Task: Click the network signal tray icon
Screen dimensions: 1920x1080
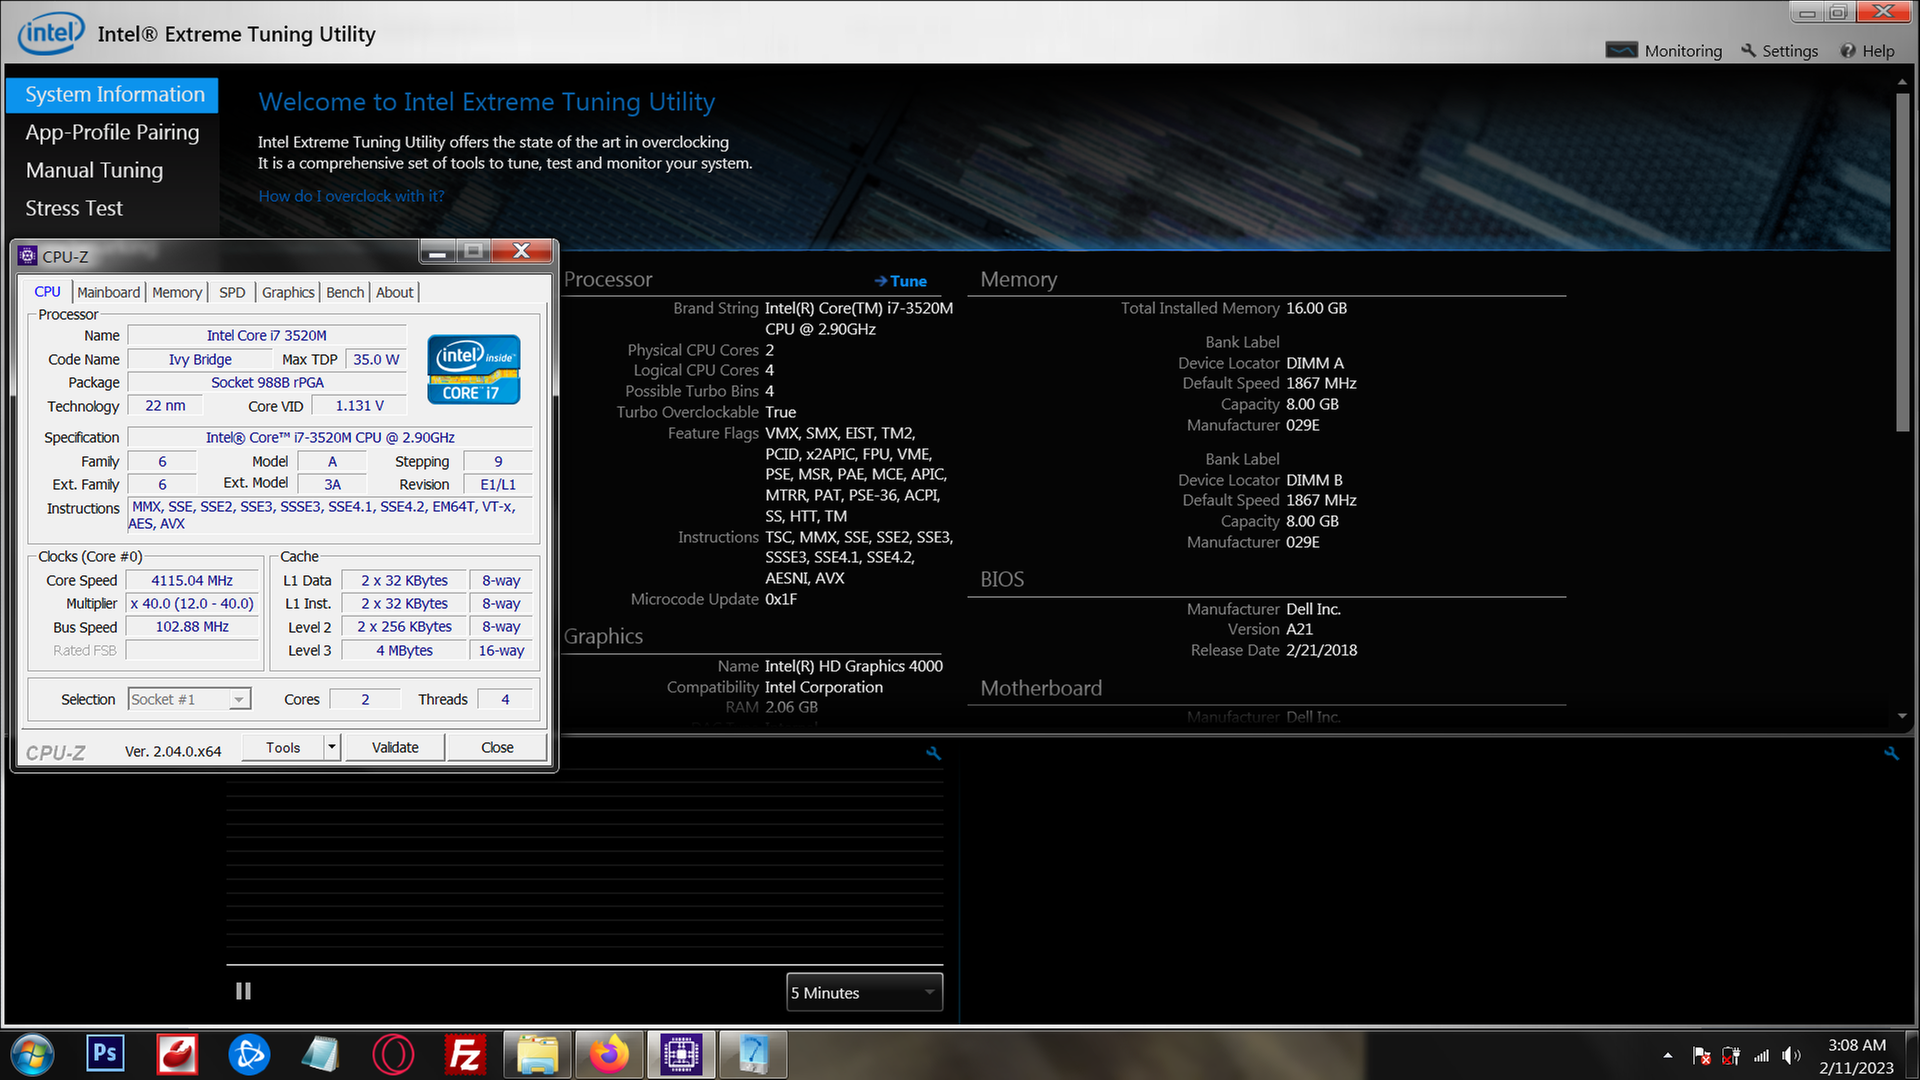Action: point(1761,1055)
